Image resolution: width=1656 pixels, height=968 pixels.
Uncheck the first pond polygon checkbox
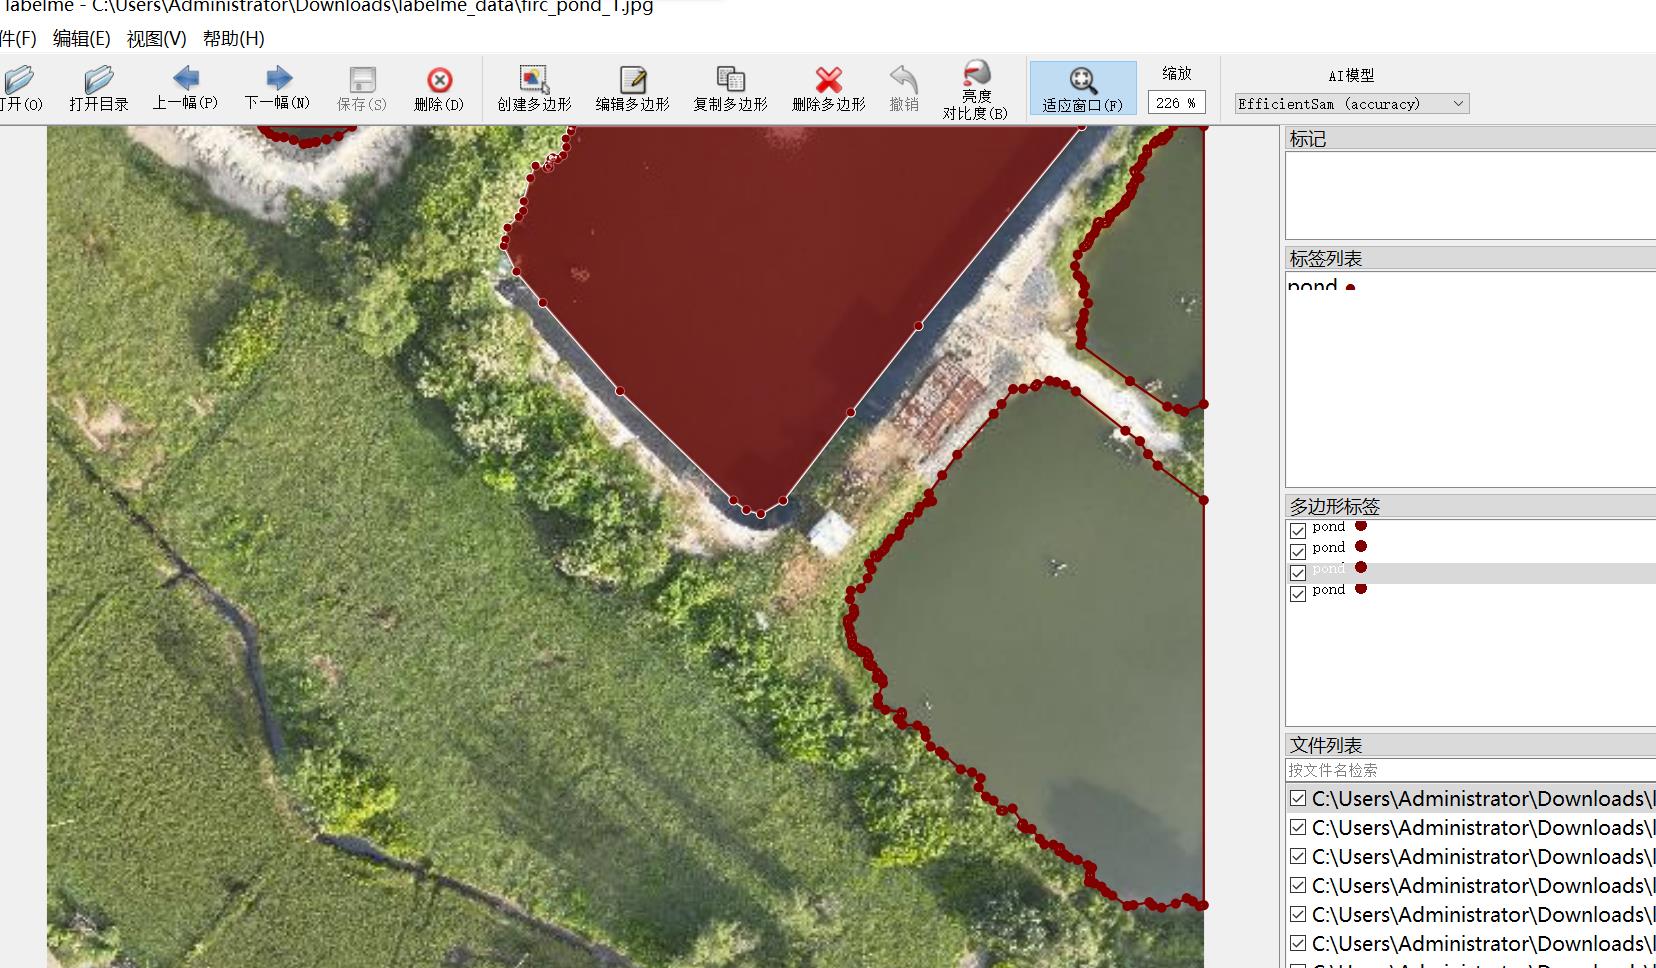pyautogui.click(x=1298, y=530)
